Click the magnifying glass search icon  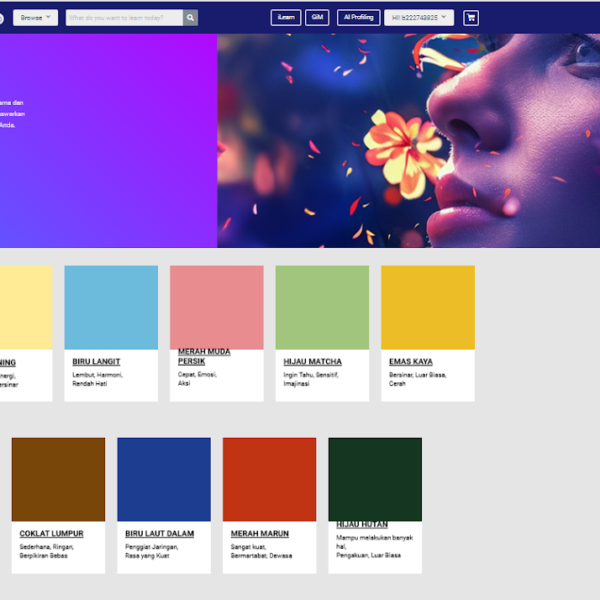(x=191, y=18)
